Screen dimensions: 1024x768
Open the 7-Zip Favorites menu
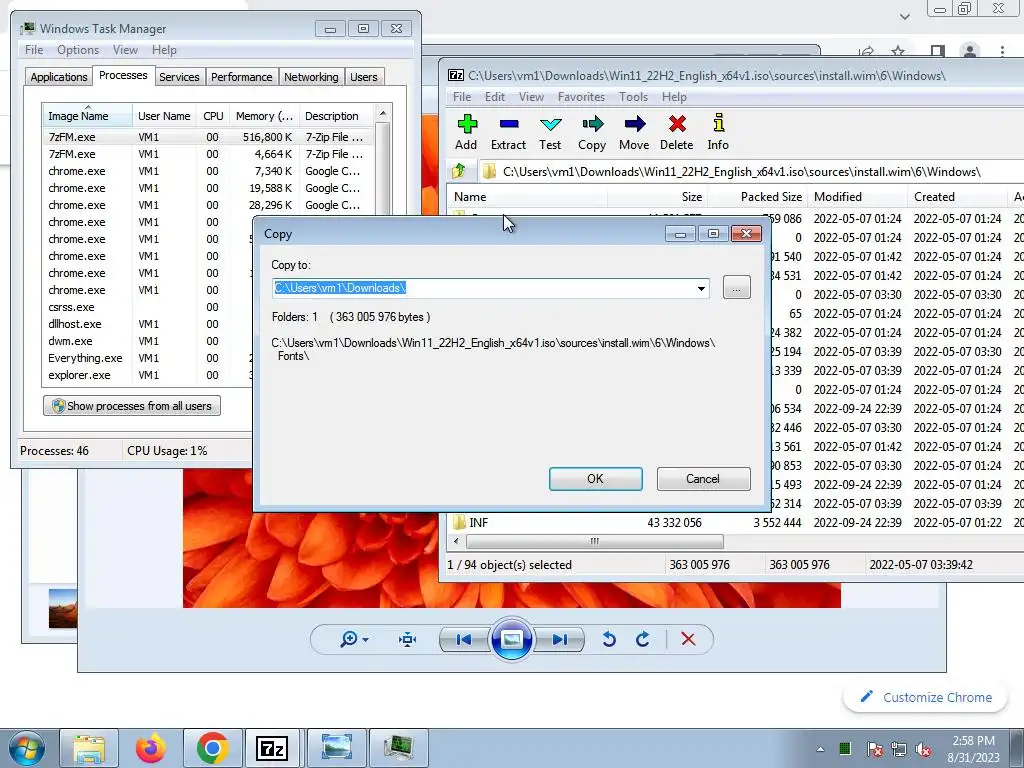[581, 97]
